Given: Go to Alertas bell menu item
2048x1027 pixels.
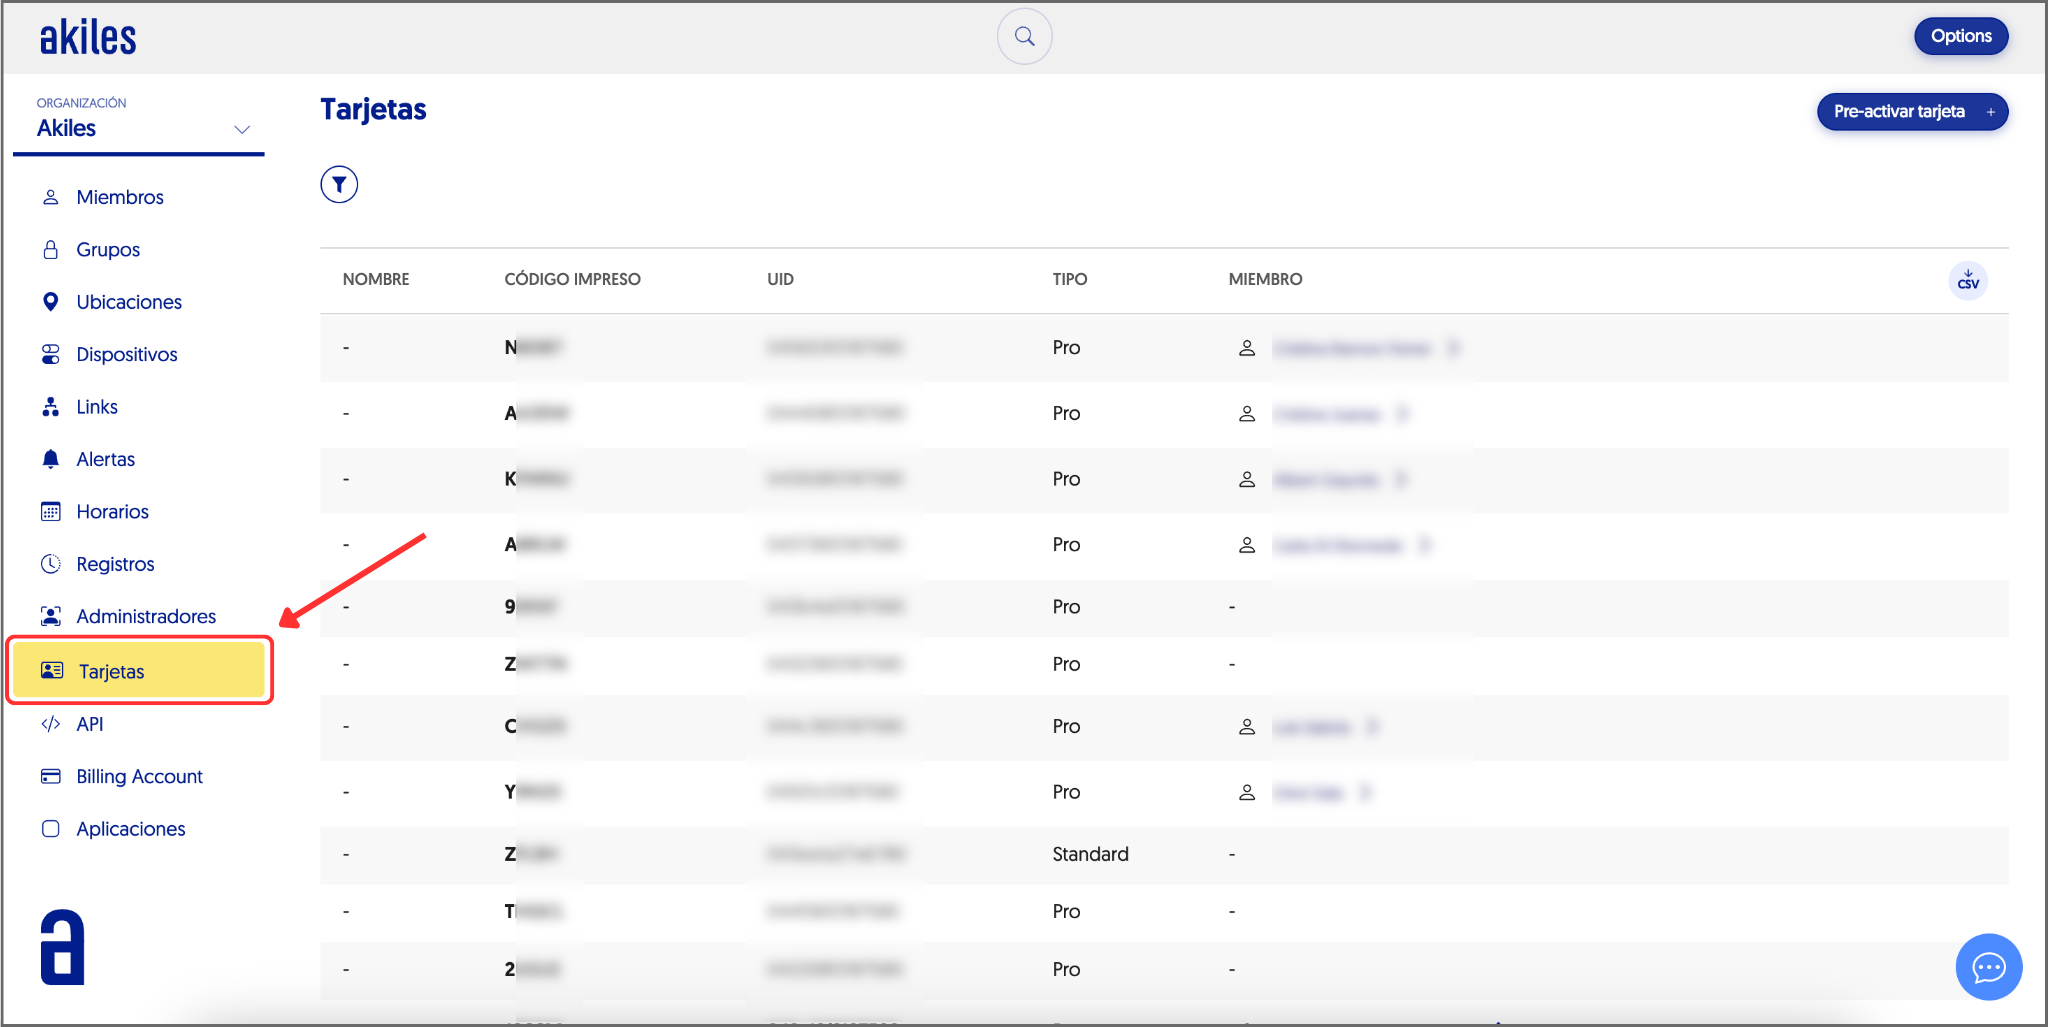Looking at the screenshot, I should pyautogui.click(x=105, y=459).
